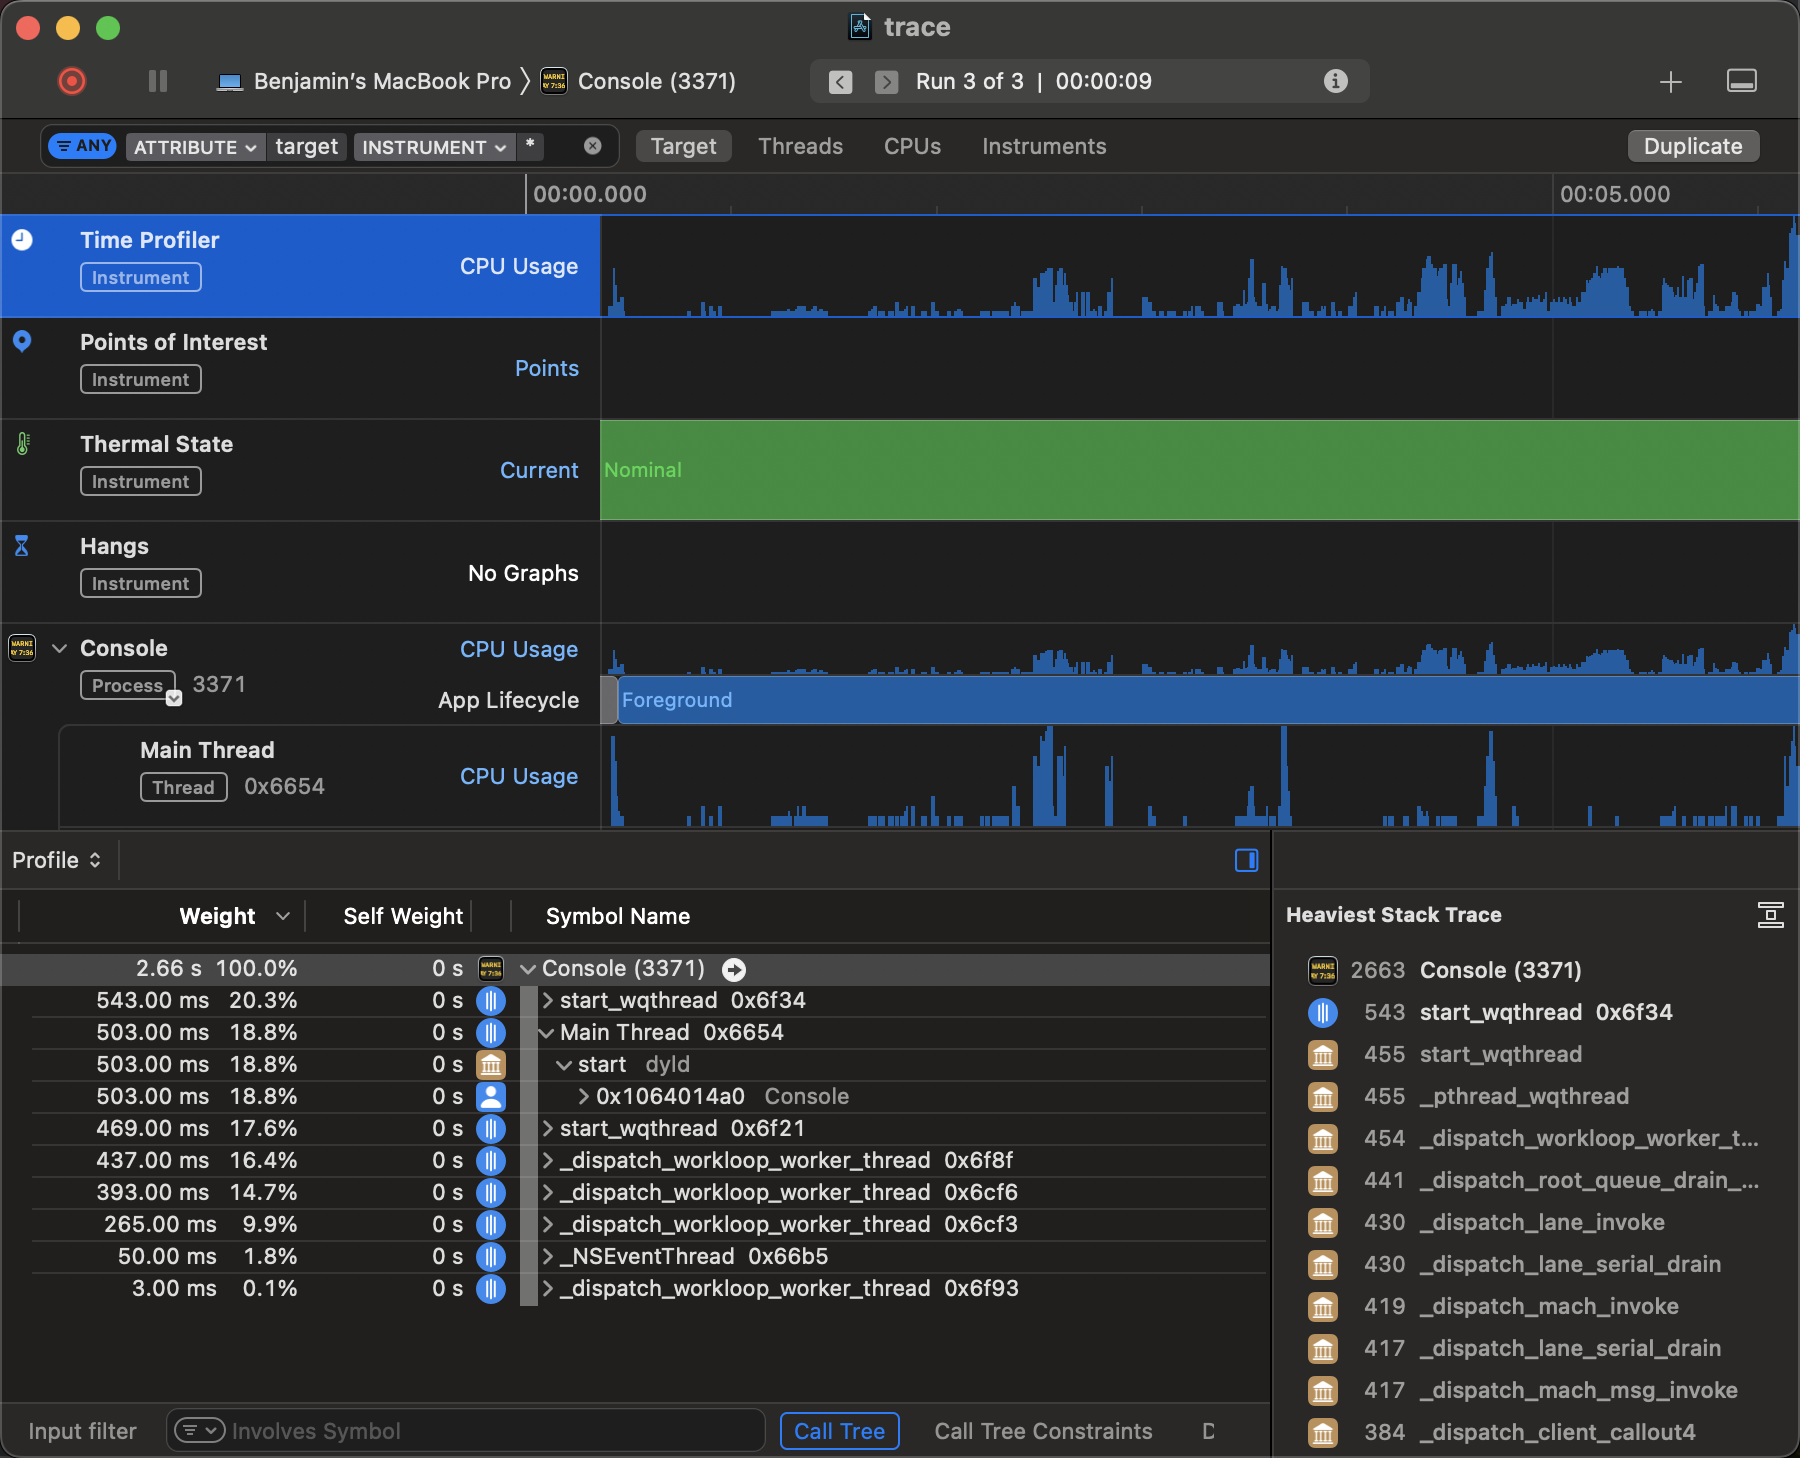The height and width of the screenshot is (1458, 1800).
Task: Collapse the Console (3371) tree row
Action: coord(528,969)
